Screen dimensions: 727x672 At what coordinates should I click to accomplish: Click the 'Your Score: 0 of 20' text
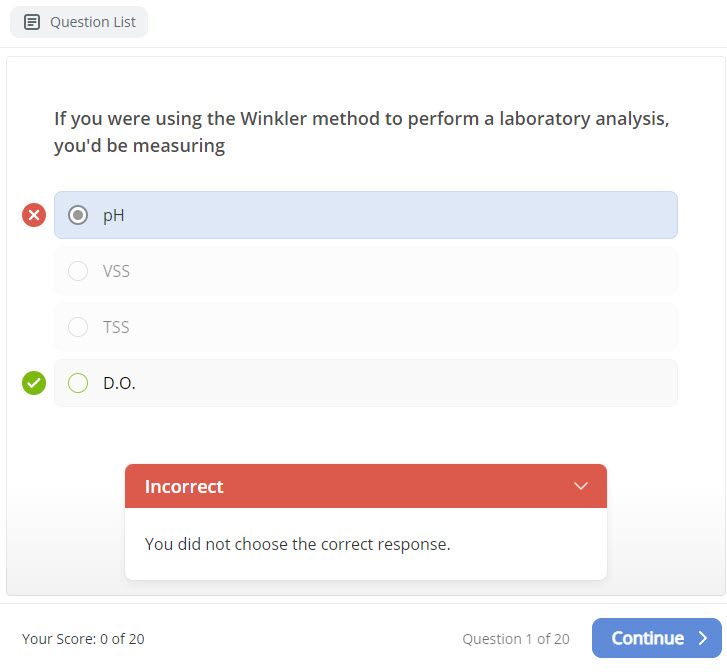coord(83,639)
